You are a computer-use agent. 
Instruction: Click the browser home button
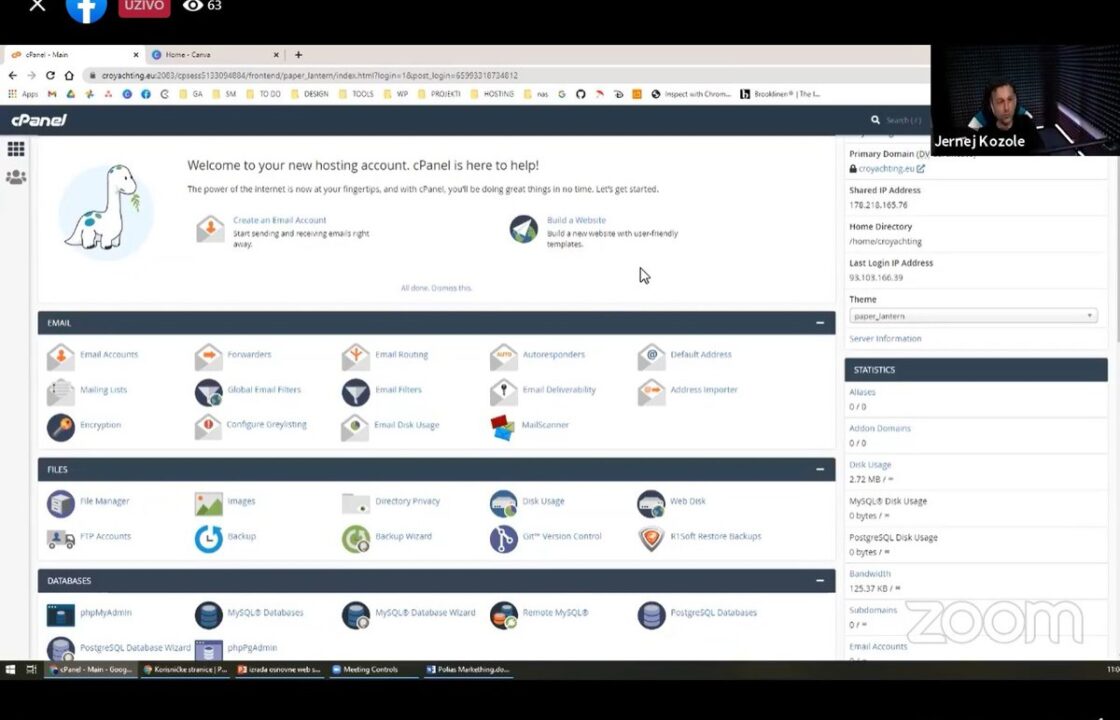(x=69, y=75)
